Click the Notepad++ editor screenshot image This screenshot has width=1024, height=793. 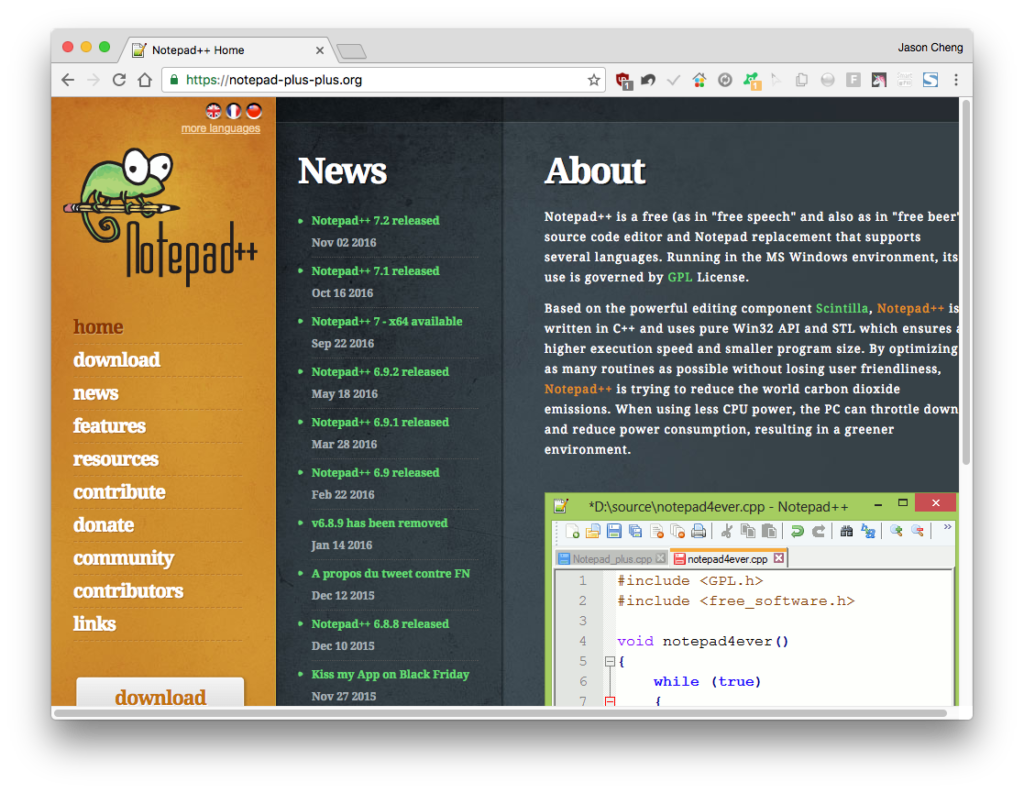(x=751, y=600)
